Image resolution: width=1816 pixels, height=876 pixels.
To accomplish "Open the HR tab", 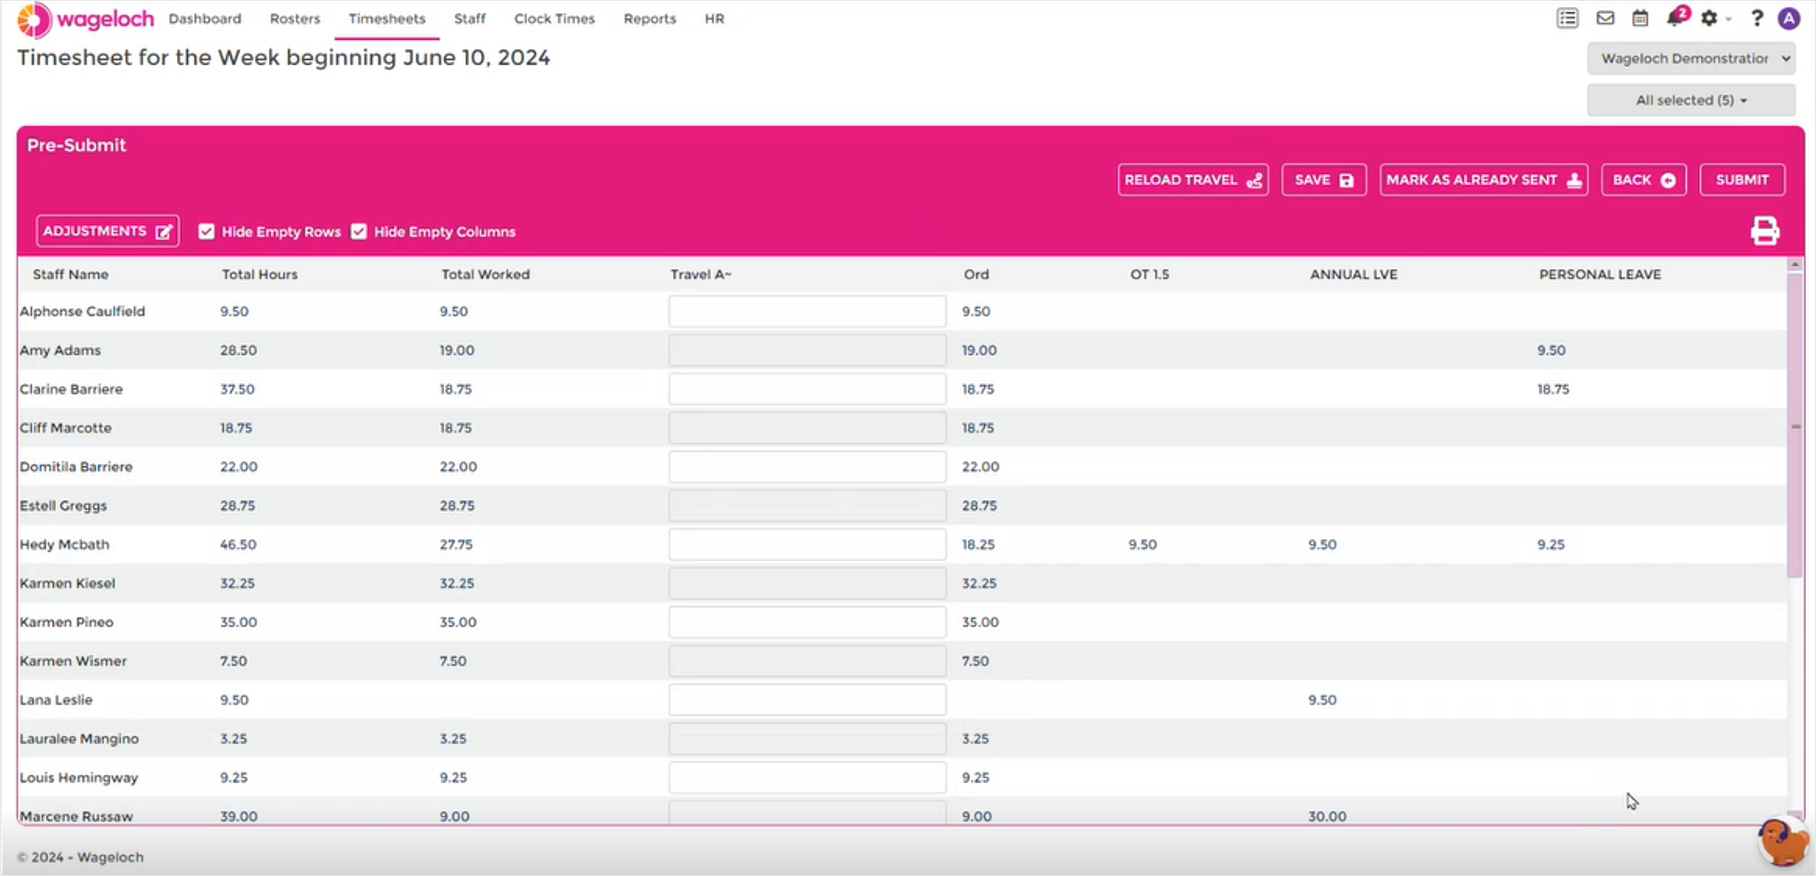I will [x=714, y=18].
